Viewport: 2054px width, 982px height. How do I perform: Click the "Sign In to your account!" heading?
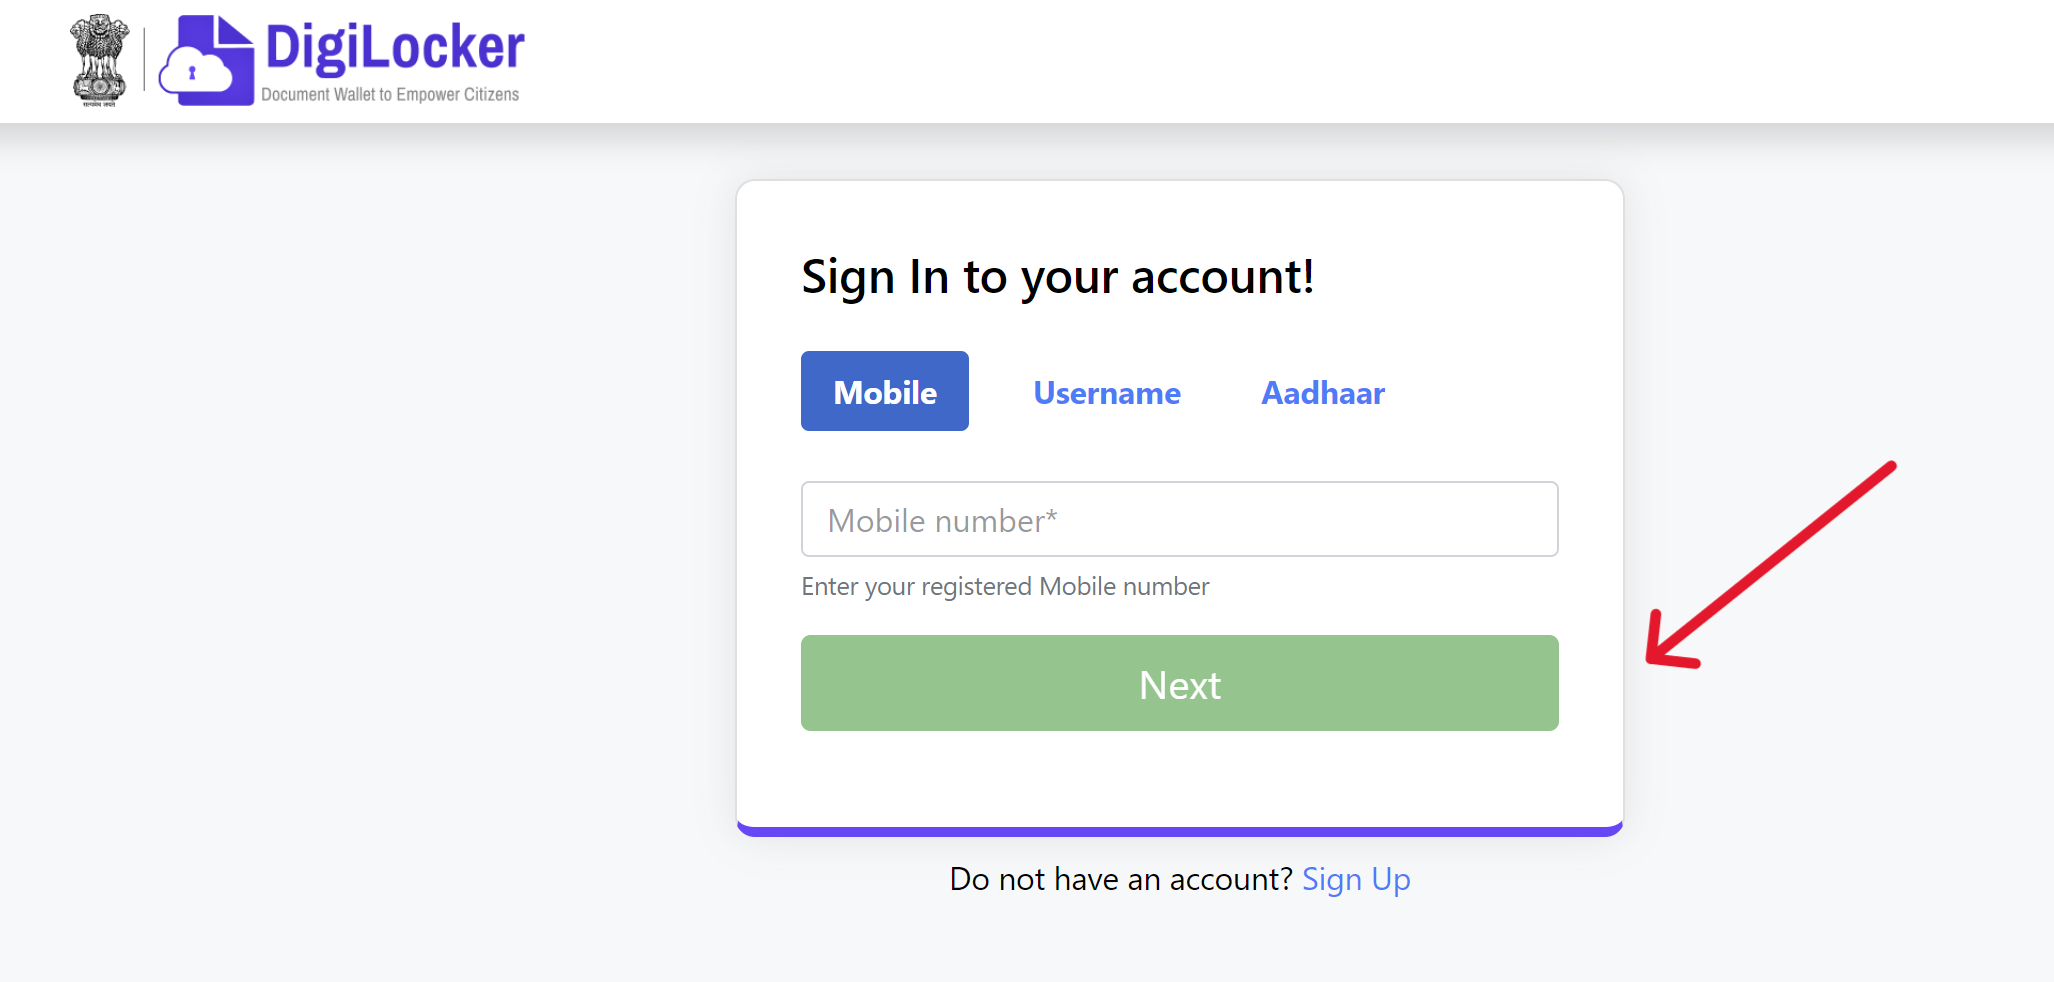tap(1058, 277)
